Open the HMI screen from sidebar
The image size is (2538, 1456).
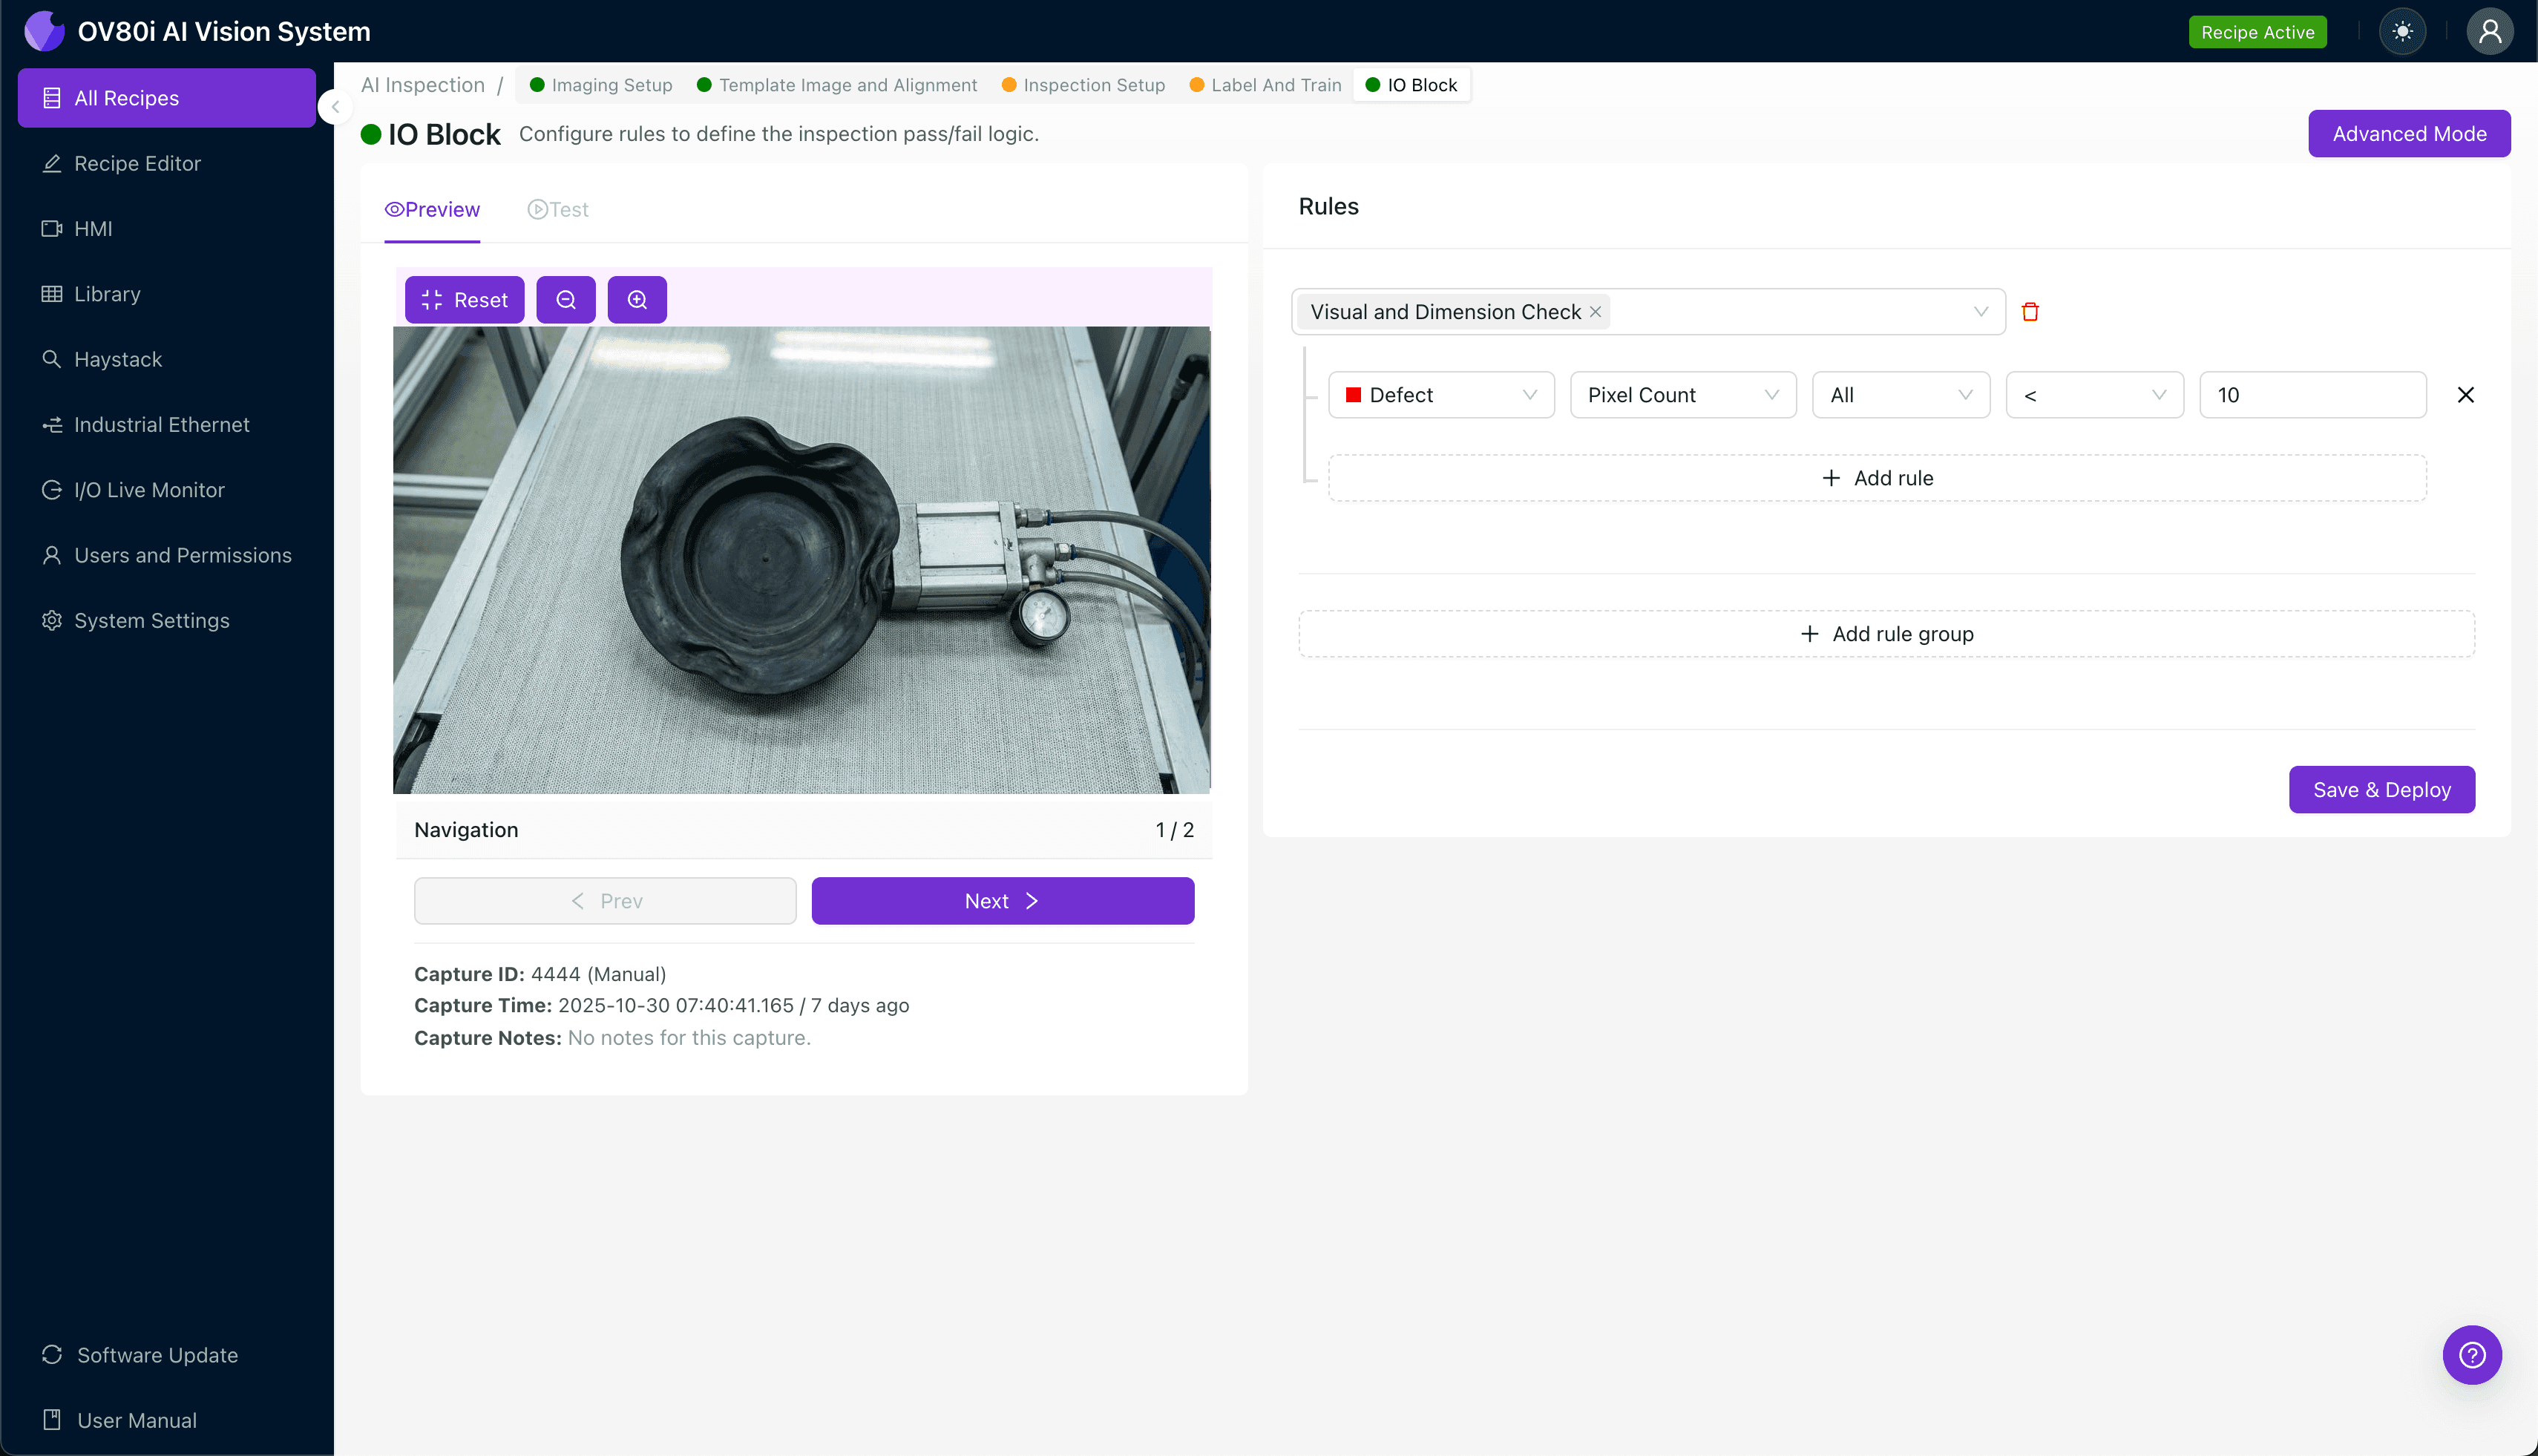[93, 228]
